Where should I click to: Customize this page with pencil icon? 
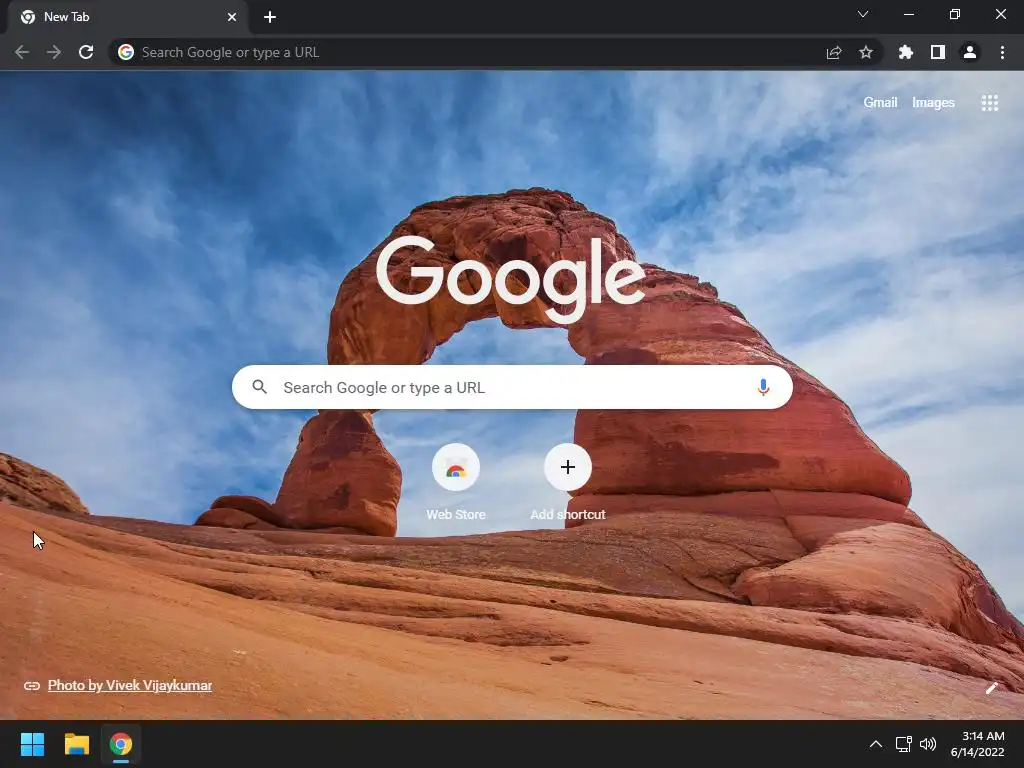992,688
